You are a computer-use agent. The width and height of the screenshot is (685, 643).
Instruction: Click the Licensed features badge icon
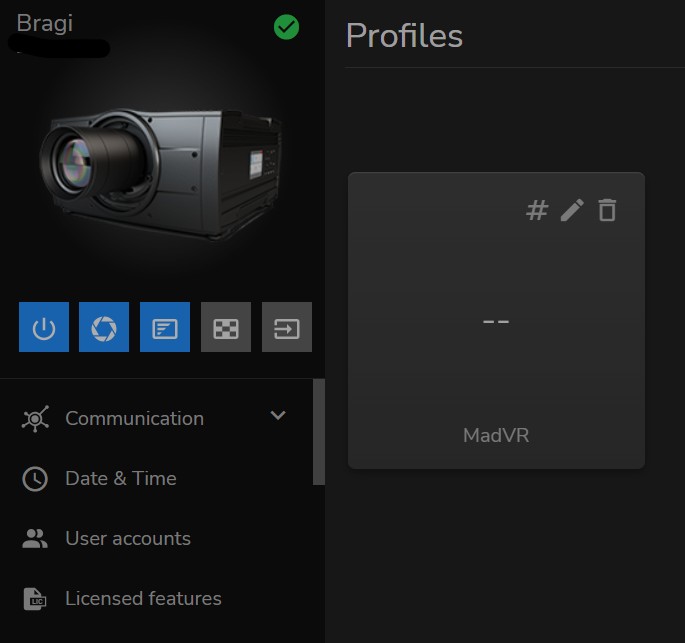pos(35,599)
